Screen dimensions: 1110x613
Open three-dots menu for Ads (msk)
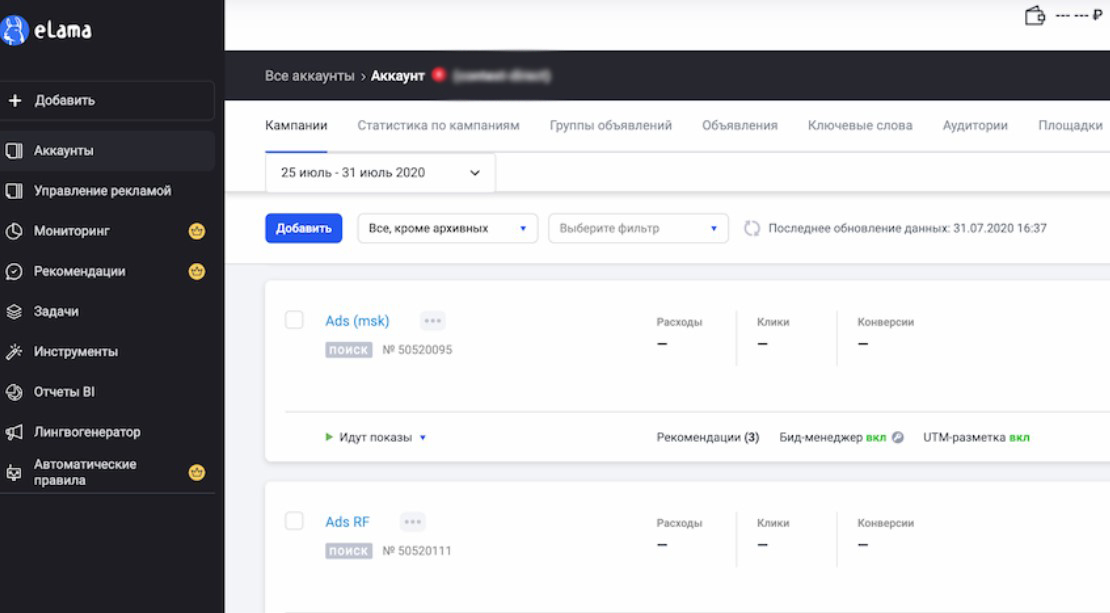(x=432, y=321)
